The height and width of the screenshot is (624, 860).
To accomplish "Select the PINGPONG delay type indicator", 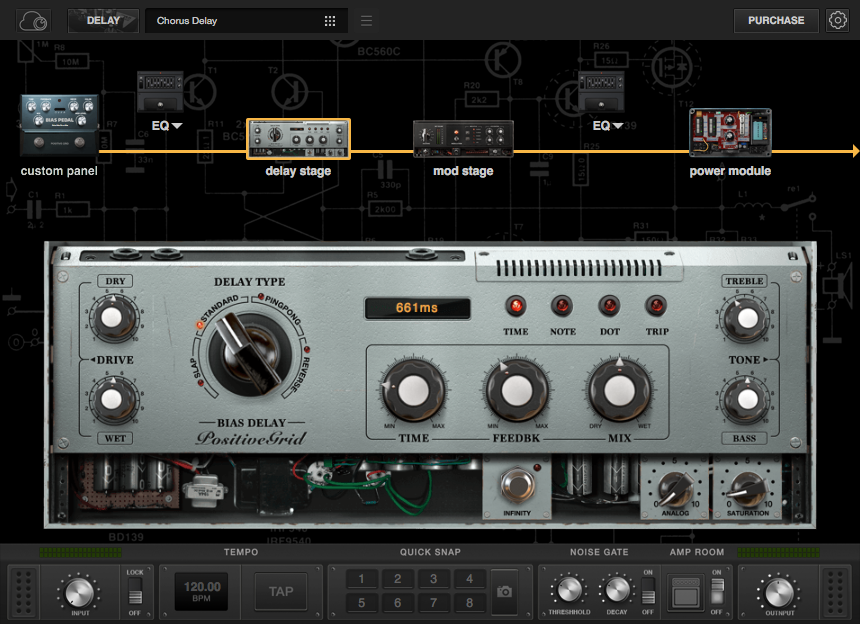I will click(x=261, y=297).
